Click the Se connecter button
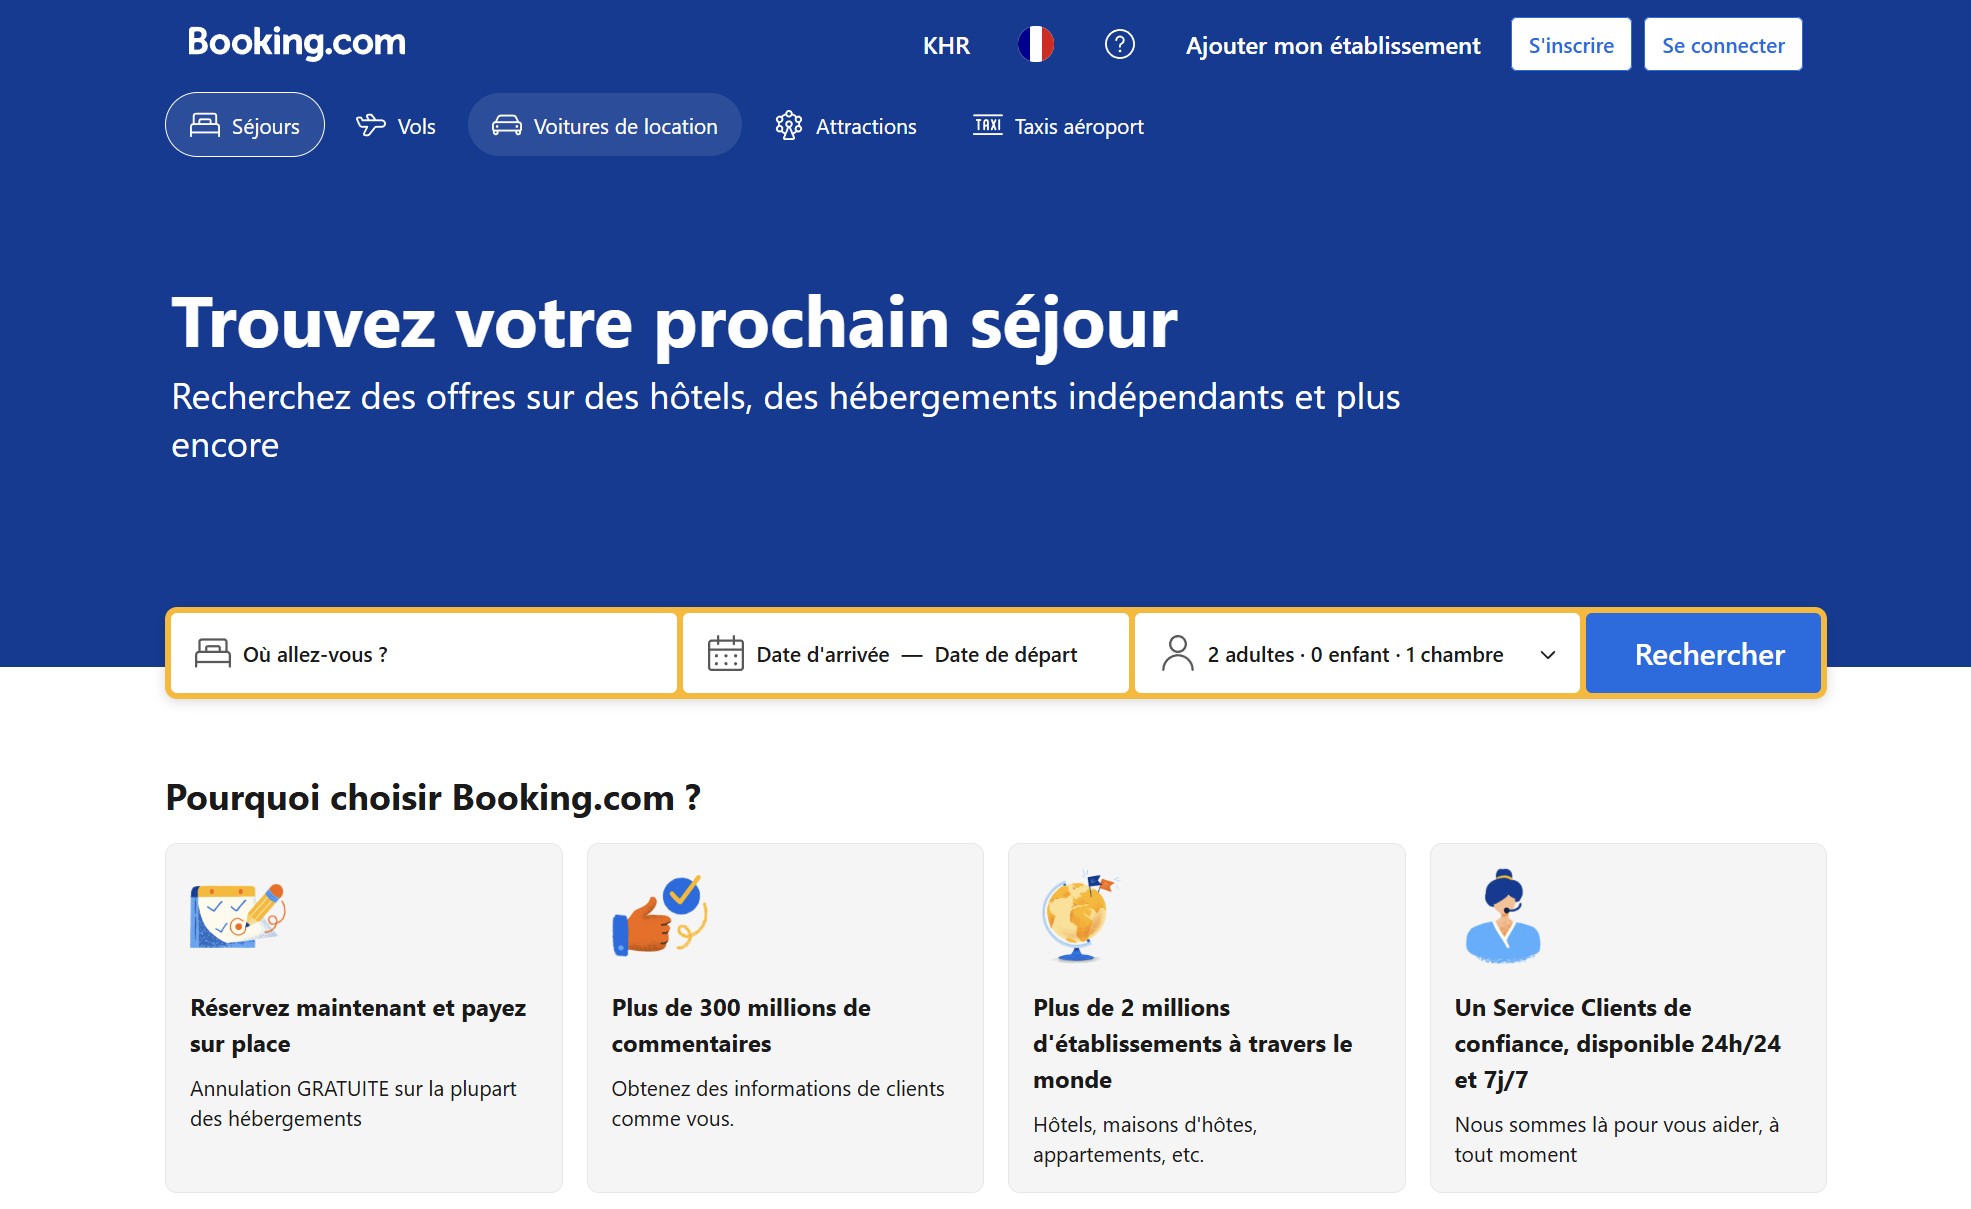Screen dimensions: 1971x1209 pyautogui.click(x=1723, y=45)
